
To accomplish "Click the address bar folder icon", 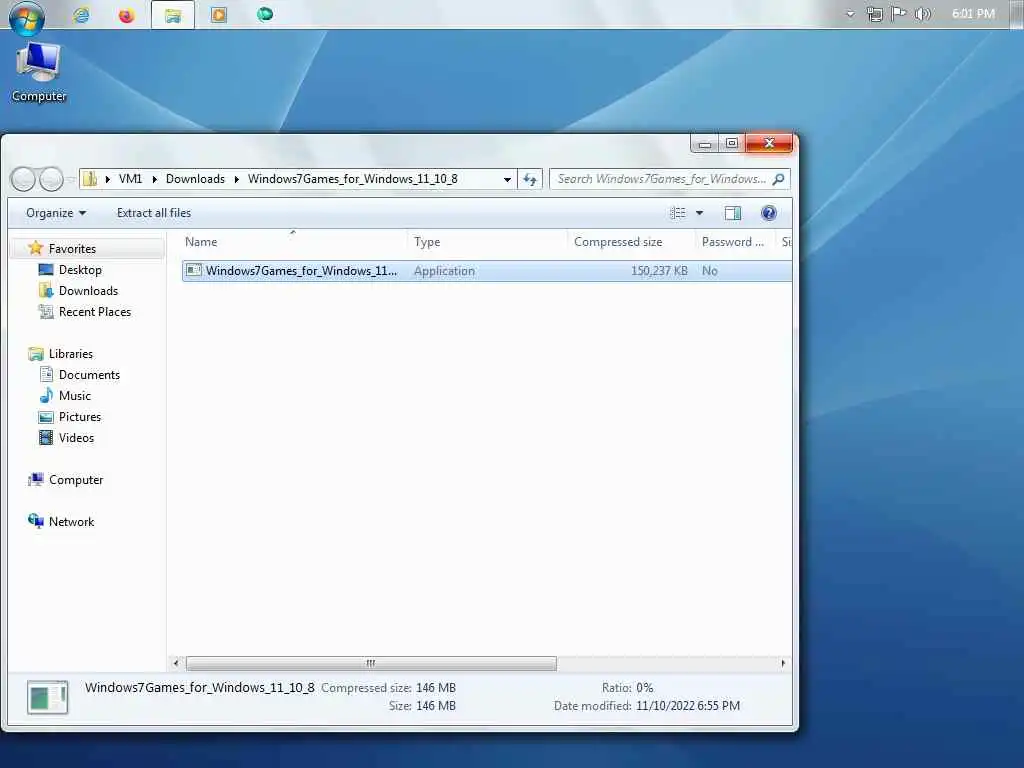I will pos(89,179).
